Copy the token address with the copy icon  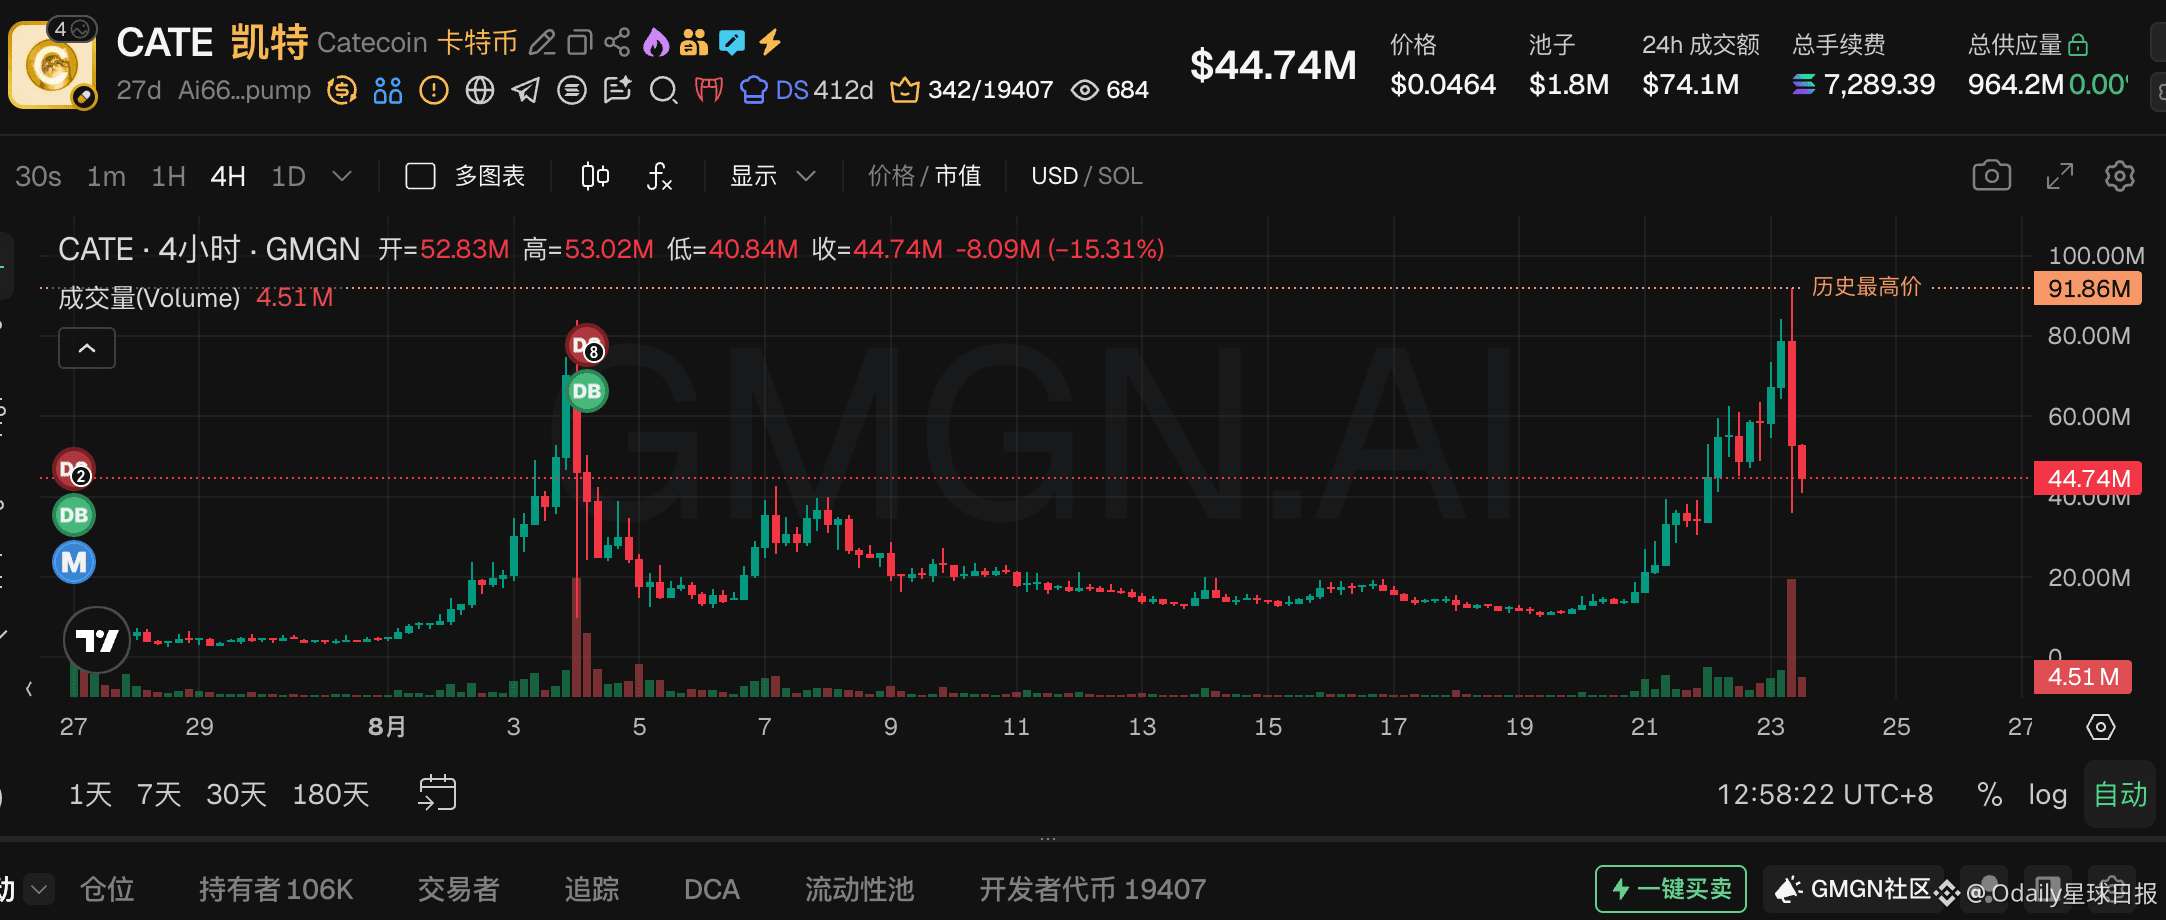(580, 42)
